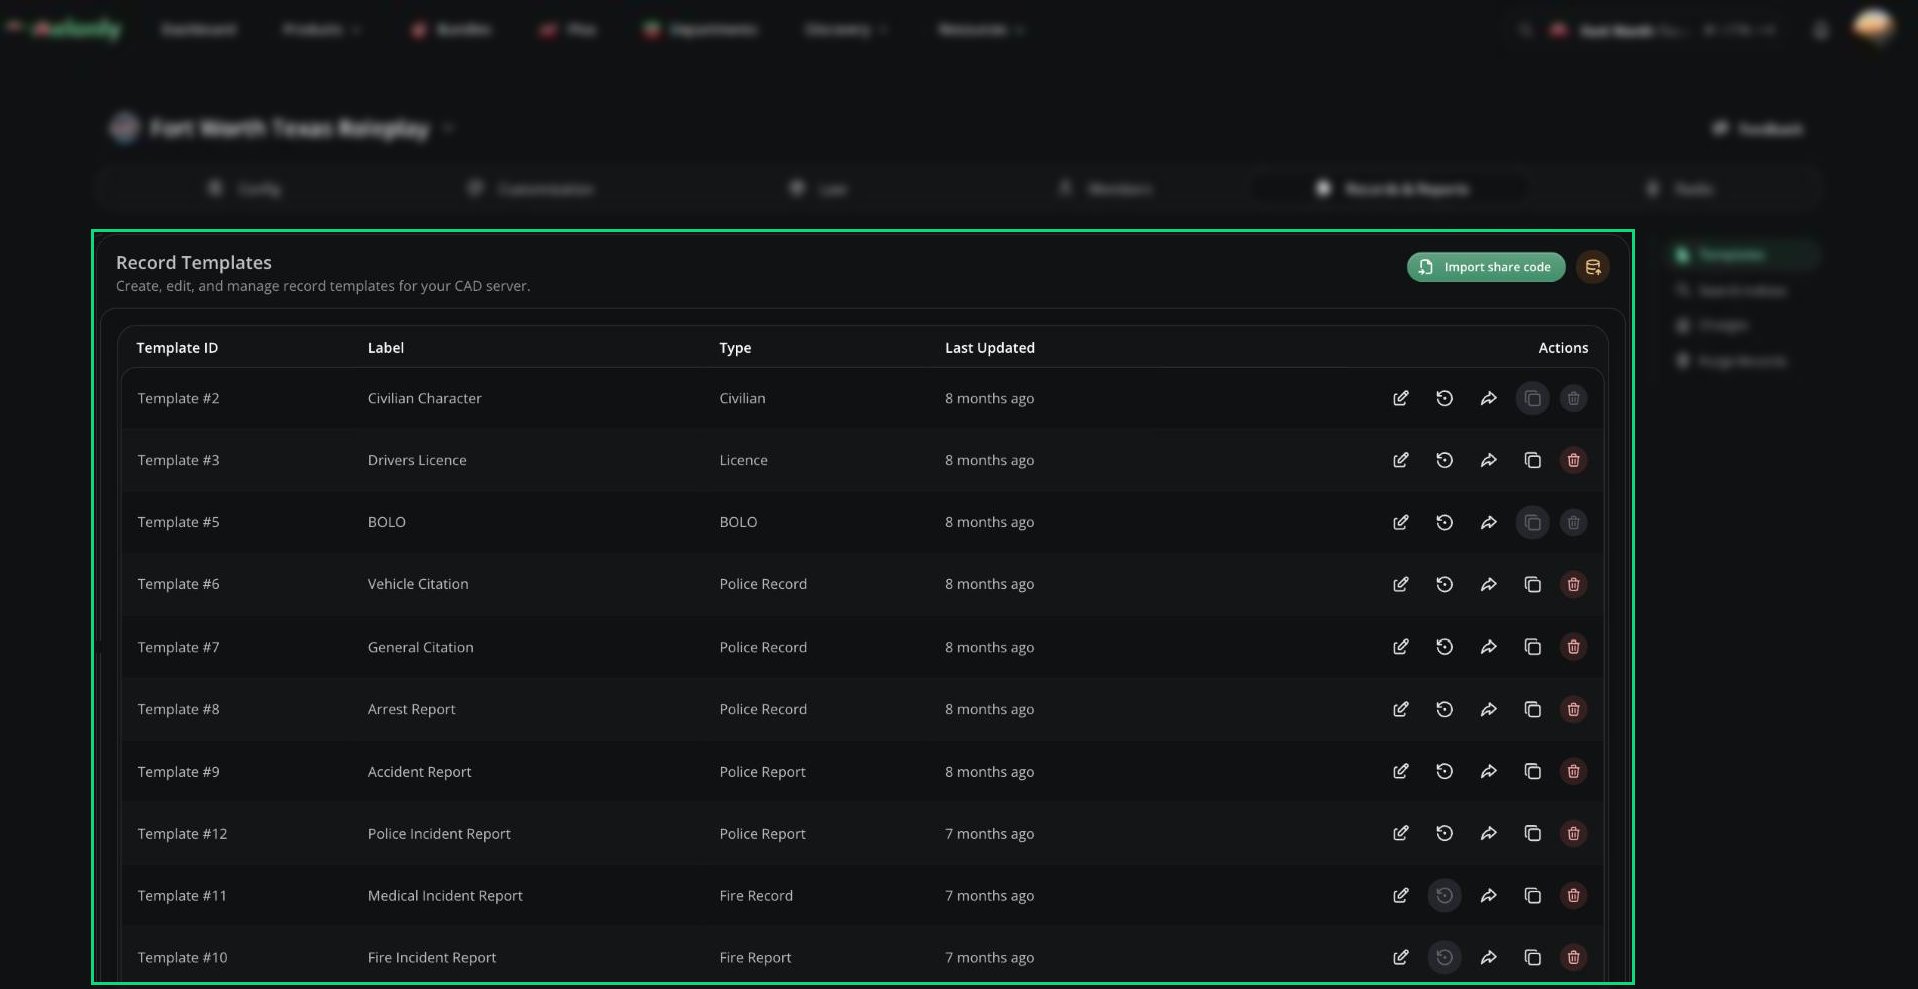Click the Label column header
Viewport: 1918px width, 989px height.
386,348
